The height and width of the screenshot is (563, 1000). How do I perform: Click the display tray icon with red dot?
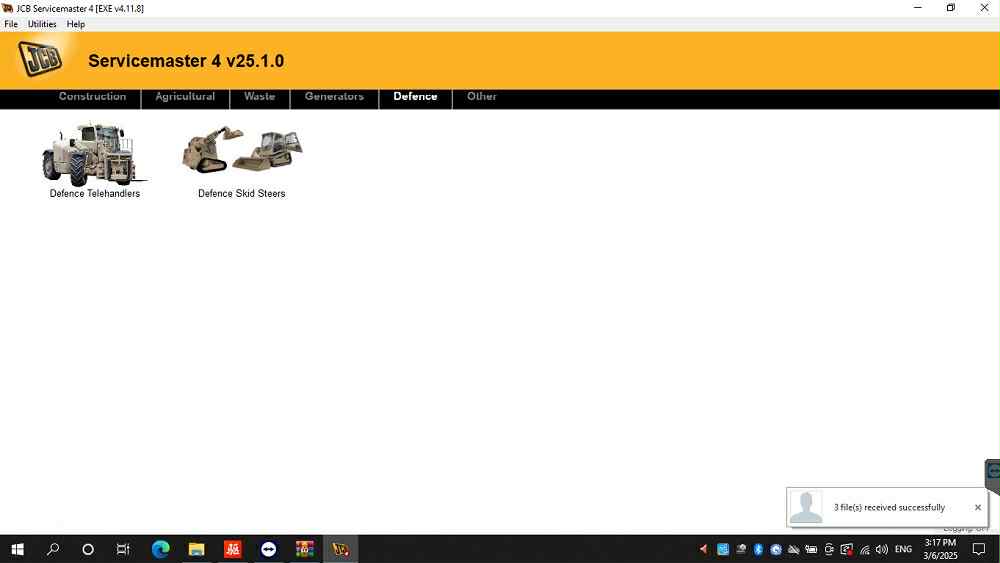(847, 549)
